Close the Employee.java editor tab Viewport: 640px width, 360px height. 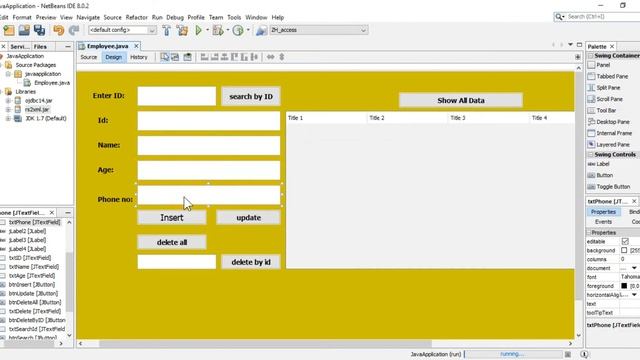point(136,46)
